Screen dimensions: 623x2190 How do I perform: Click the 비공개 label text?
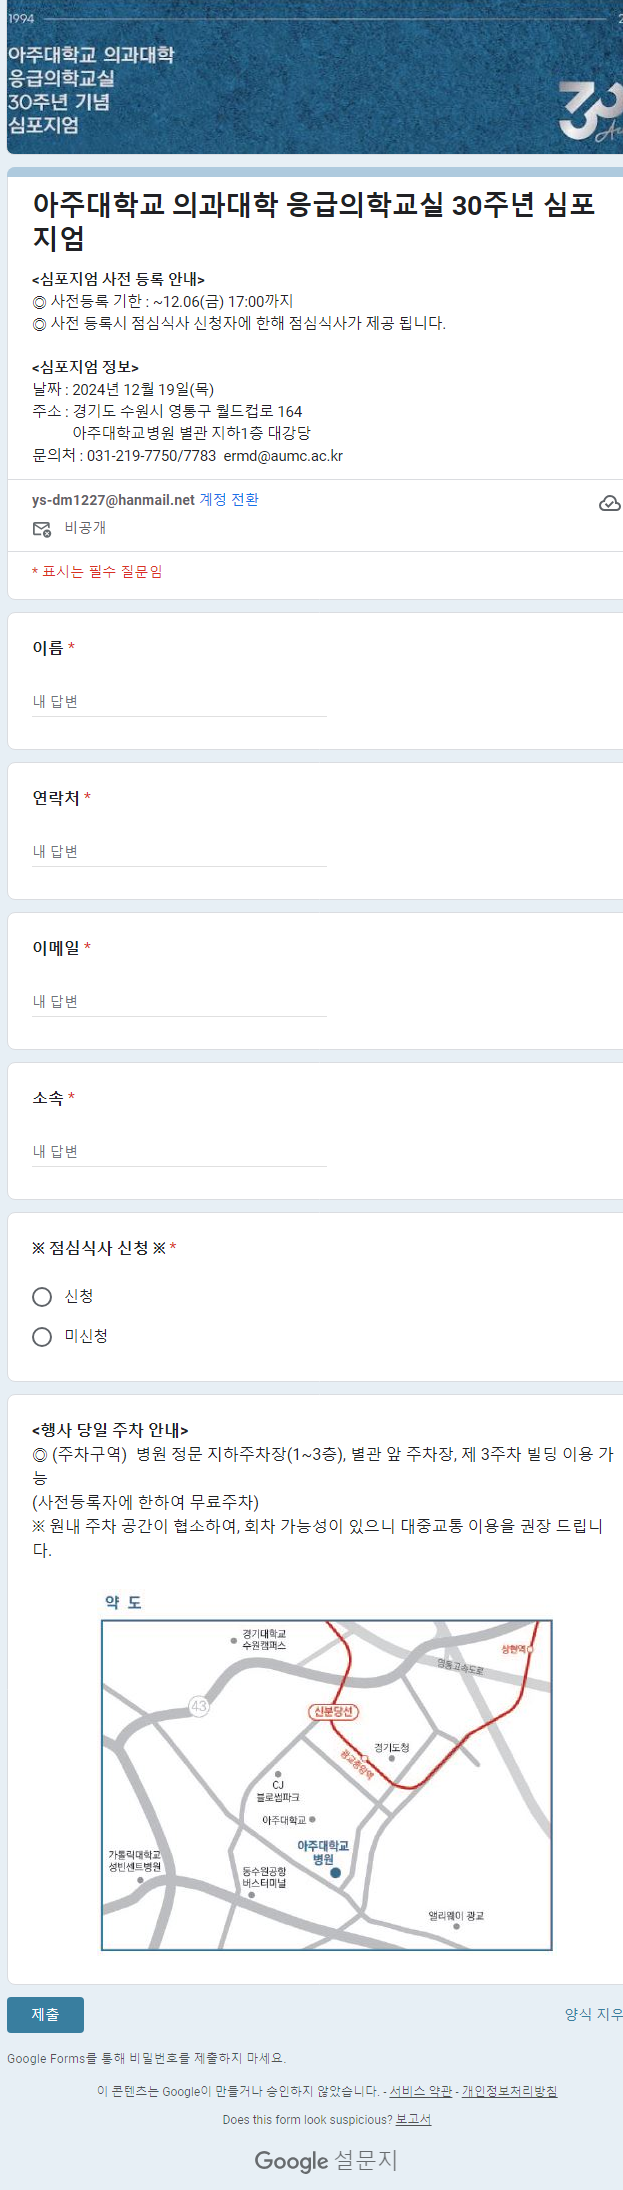(85, 528)
